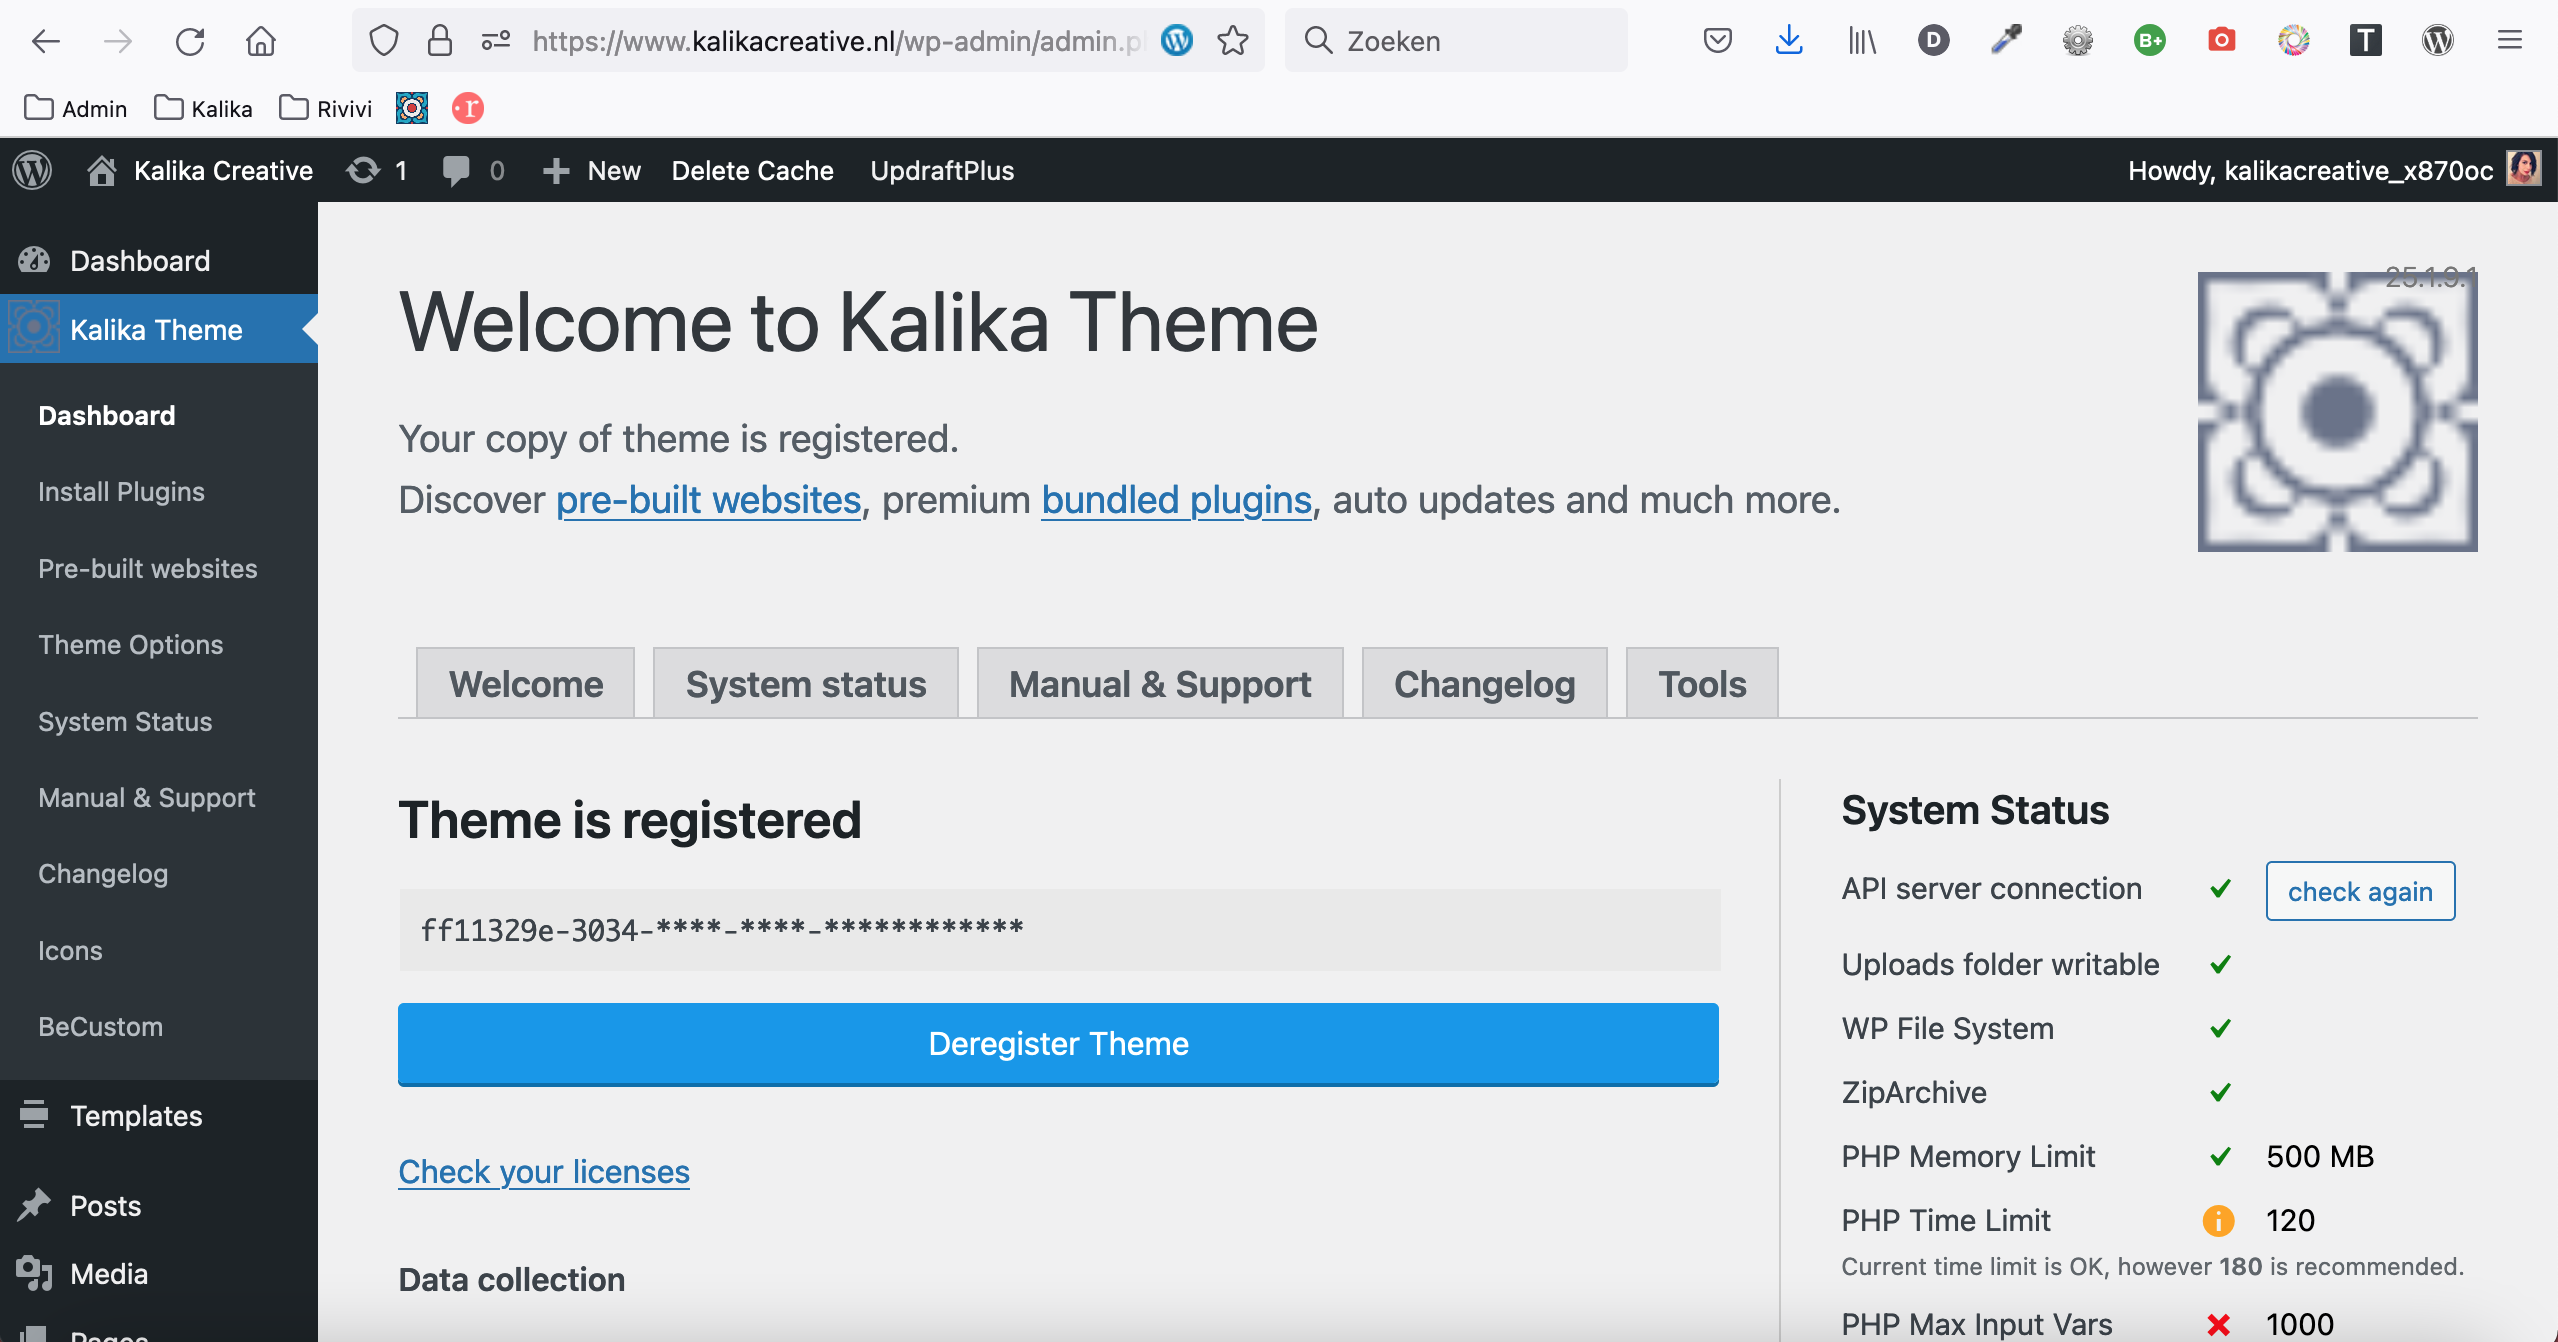Image resolution: width=2558 pixels, height=1342 pixels.
Task: Click the user avatar in the admin bar
Action: click(2524, 169)
